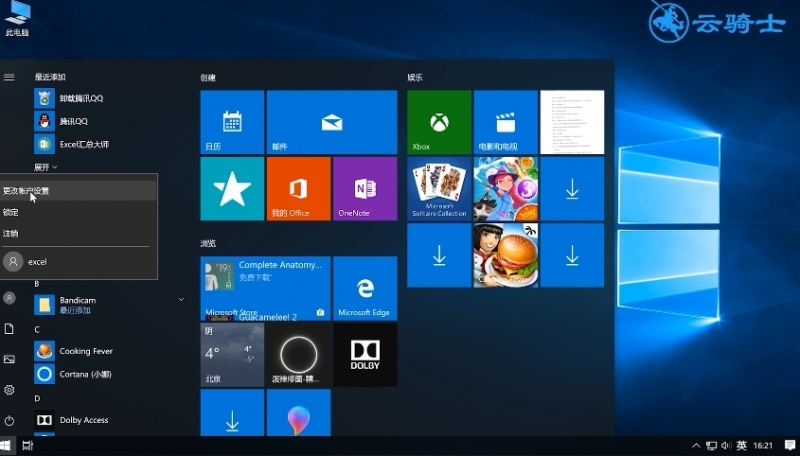Choose Lock (锁定) in the account menu

[x=78, y=212]
